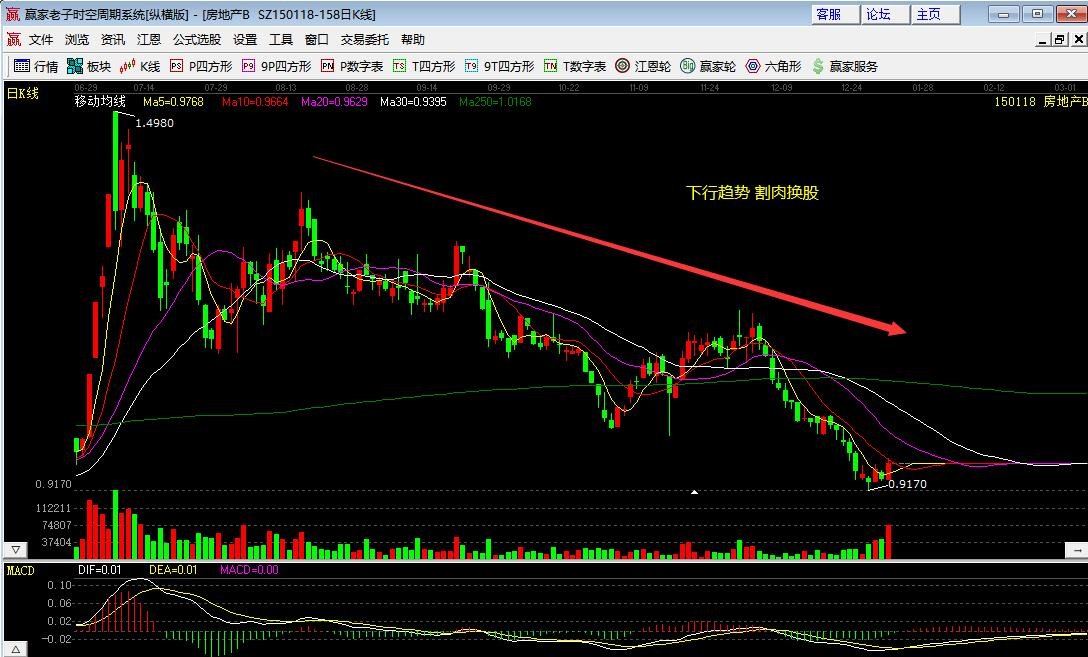Click the 07-14 date on time axis
This screenshot has height=657, width=1088.
point(144,88)
